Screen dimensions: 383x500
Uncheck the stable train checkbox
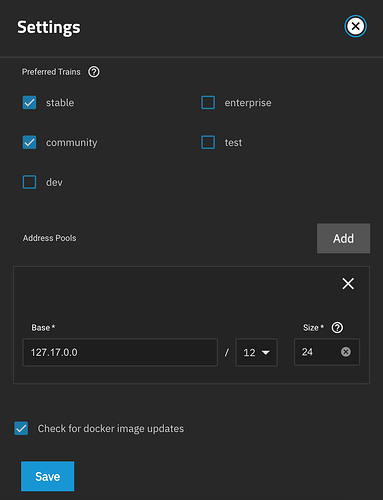(29, 103)
